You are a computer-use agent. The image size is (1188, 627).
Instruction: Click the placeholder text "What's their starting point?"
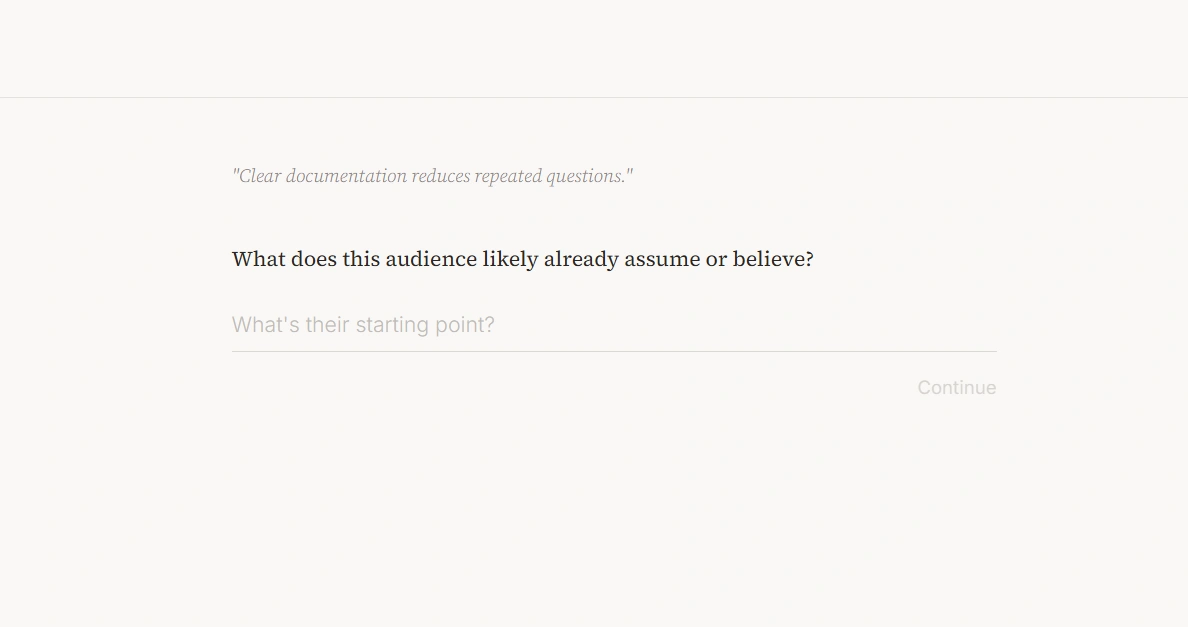363,325
